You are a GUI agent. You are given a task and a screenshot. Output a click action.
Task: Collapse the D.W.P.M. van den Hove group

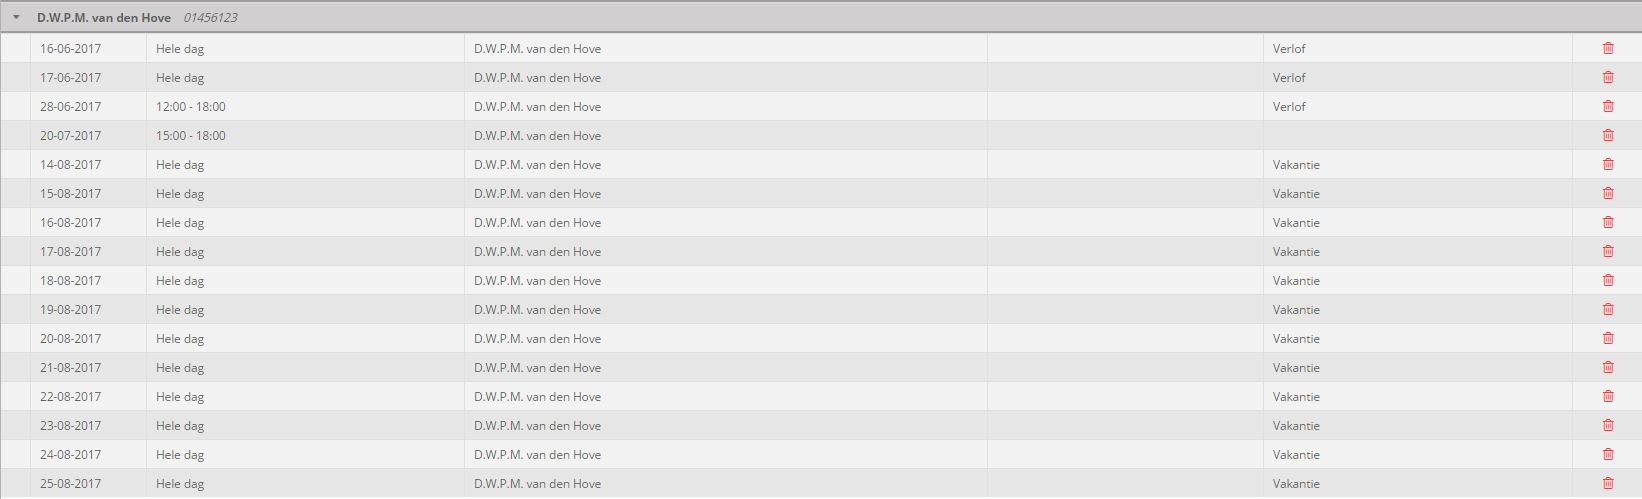[x=16, y=18]
